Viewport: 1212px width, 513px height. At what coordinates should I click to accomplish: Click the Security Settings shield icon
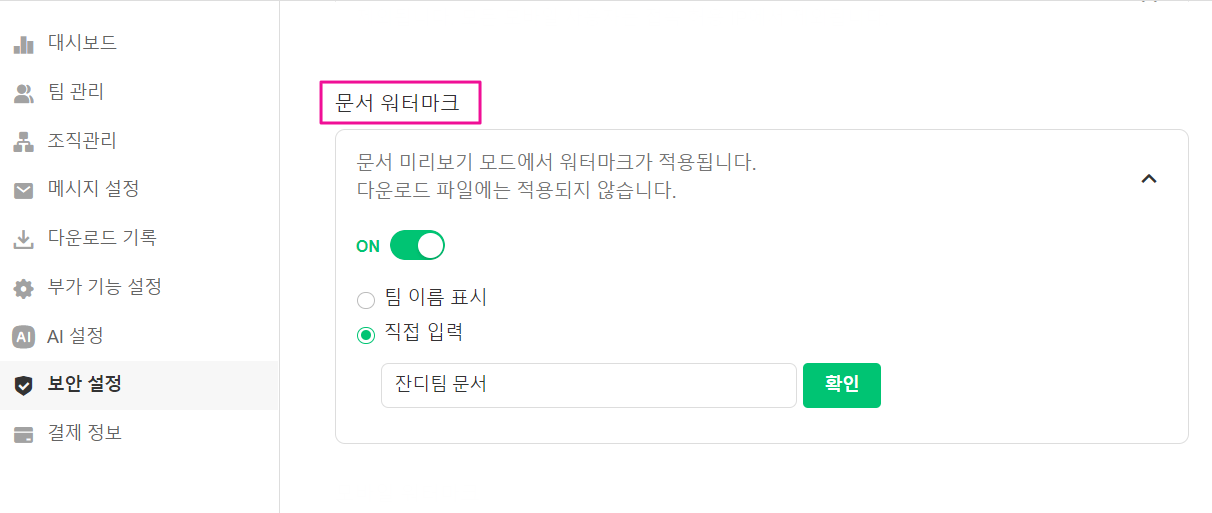(x=23, y=385)
